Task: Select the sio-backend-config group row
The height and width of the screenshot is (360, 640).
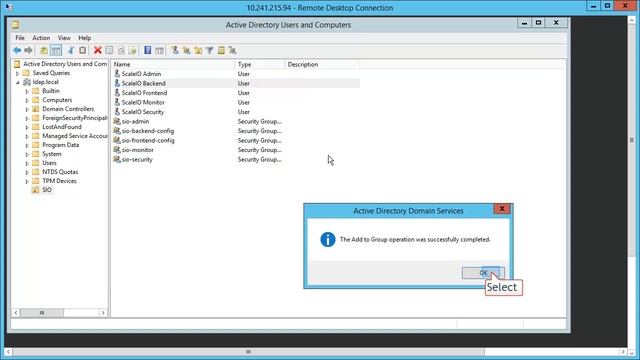Action: click(x=236, y=131)
